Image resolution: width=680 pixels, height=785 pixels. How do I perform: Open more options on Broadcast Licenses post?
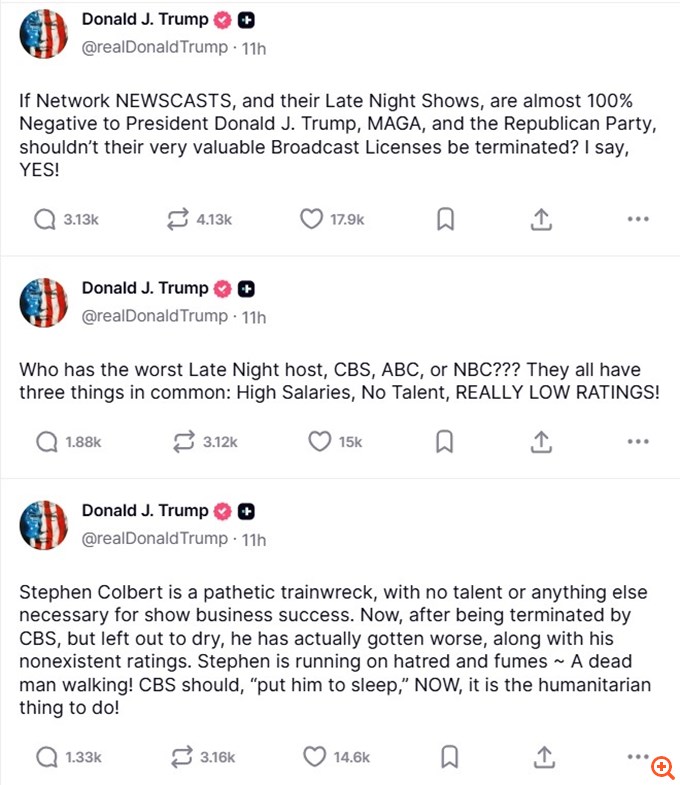638,219
